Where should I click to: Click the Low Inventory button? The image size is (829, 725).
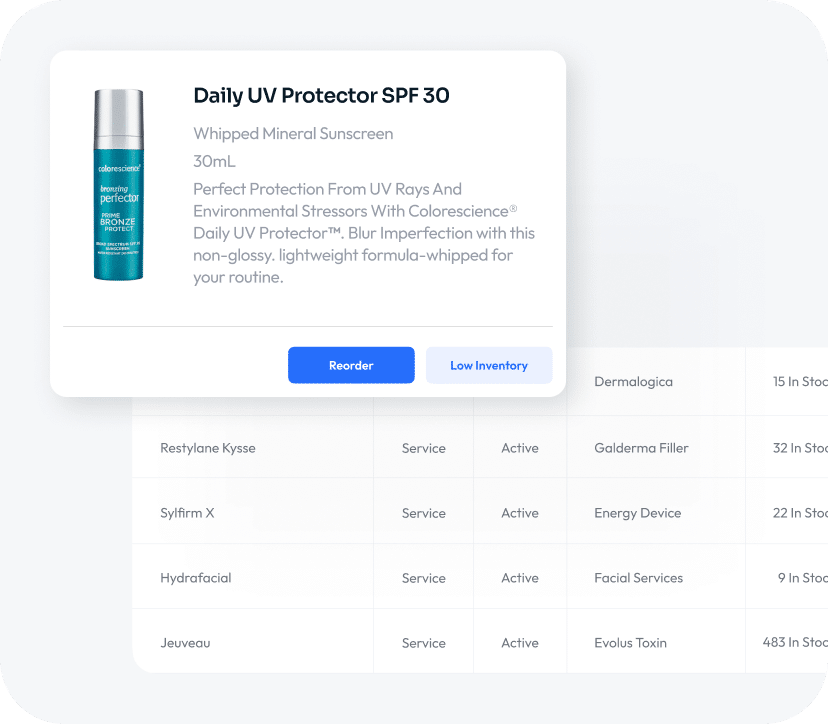pyautogui.click(x=488, y=365)
